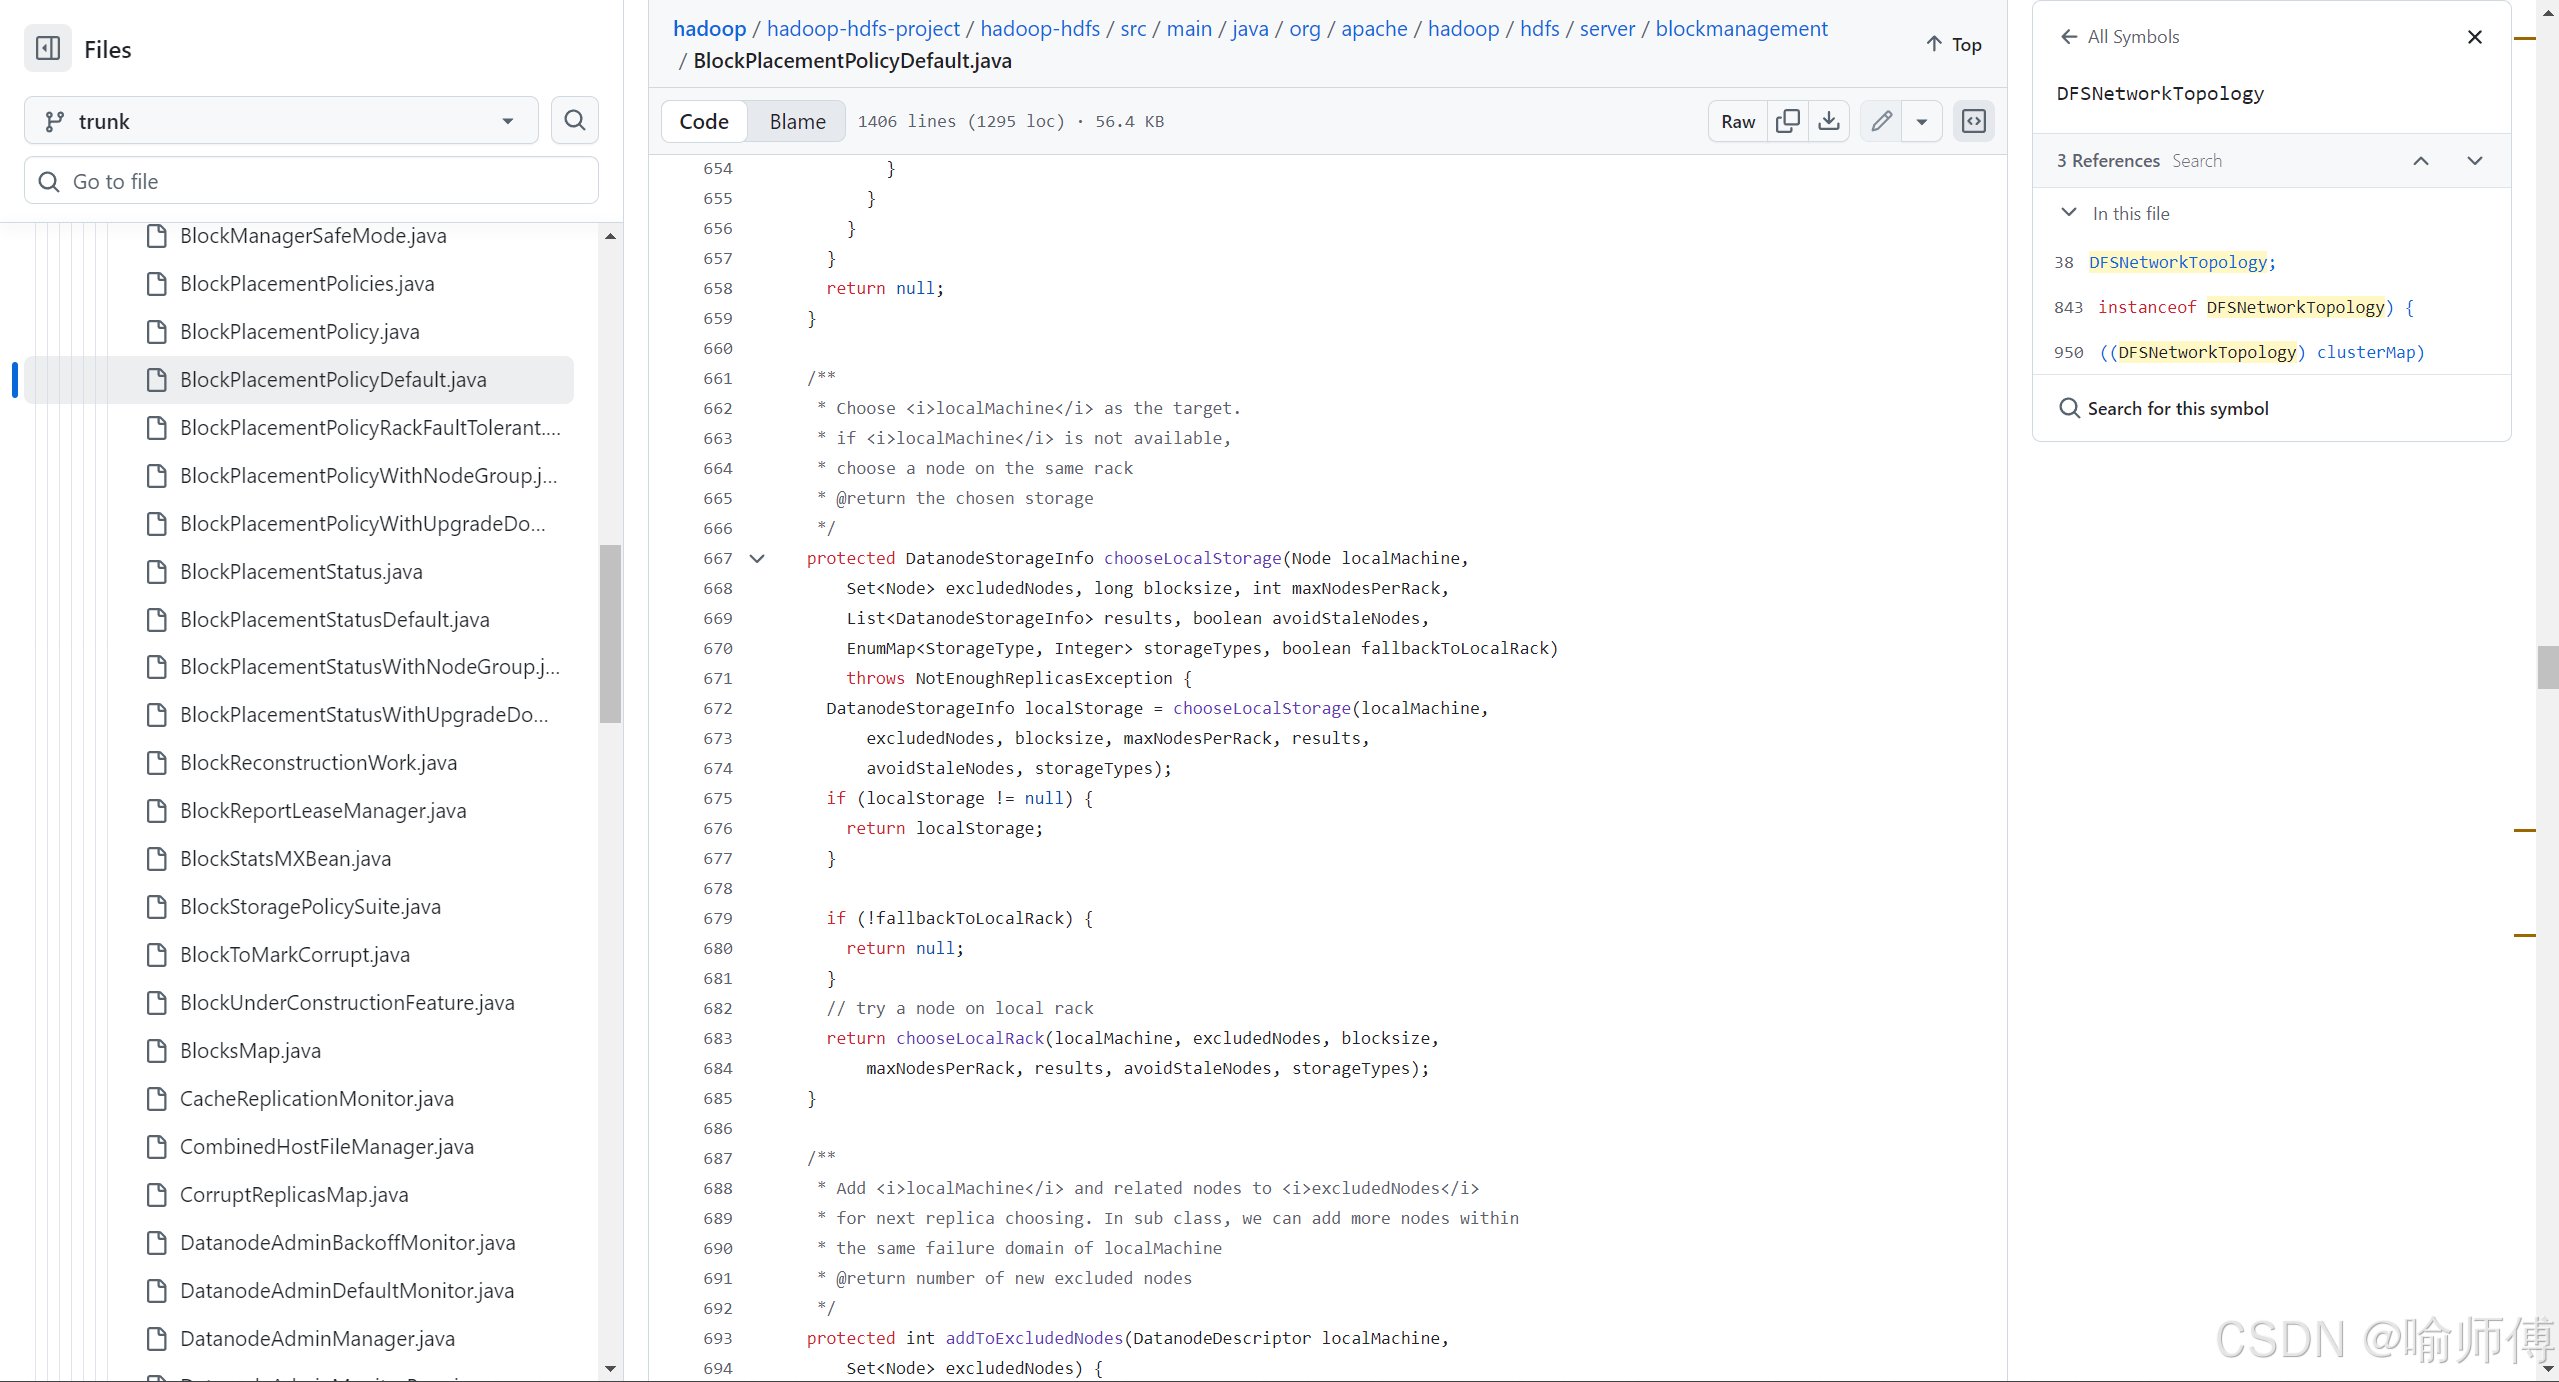This screenshot has height=1382, width=2559.
Task: Click file tree scroll up arrow
Action: [610, 236]
